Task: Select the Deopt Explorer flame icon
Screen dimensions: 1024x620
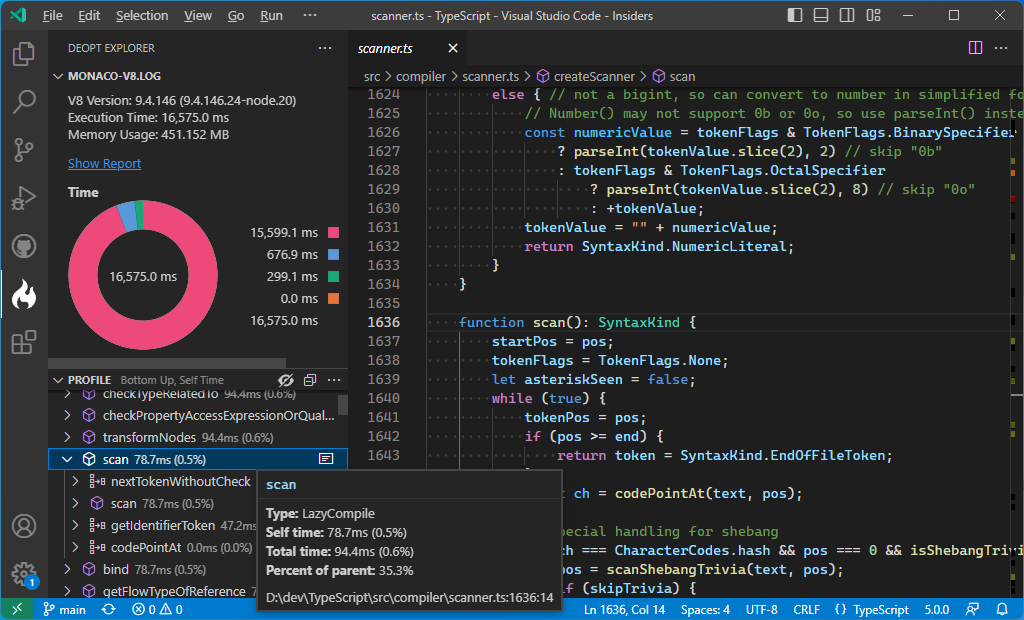Action: click(x=24, y=295)
